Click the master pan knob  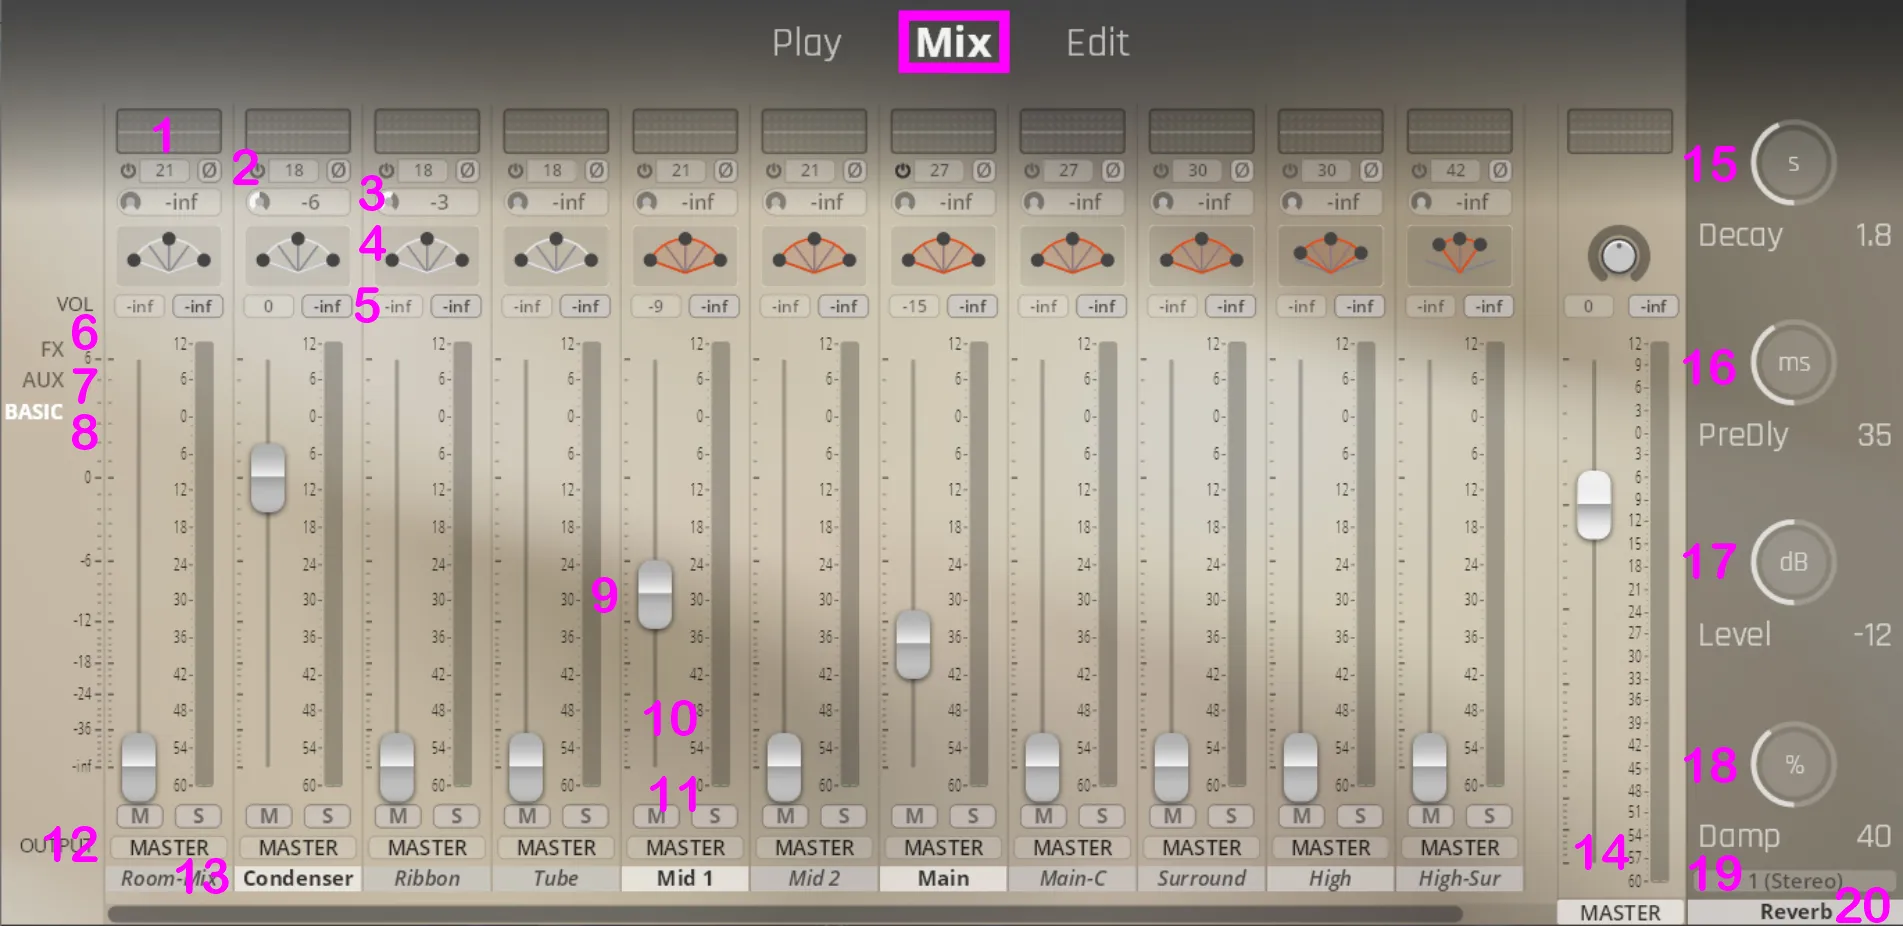1618,256
